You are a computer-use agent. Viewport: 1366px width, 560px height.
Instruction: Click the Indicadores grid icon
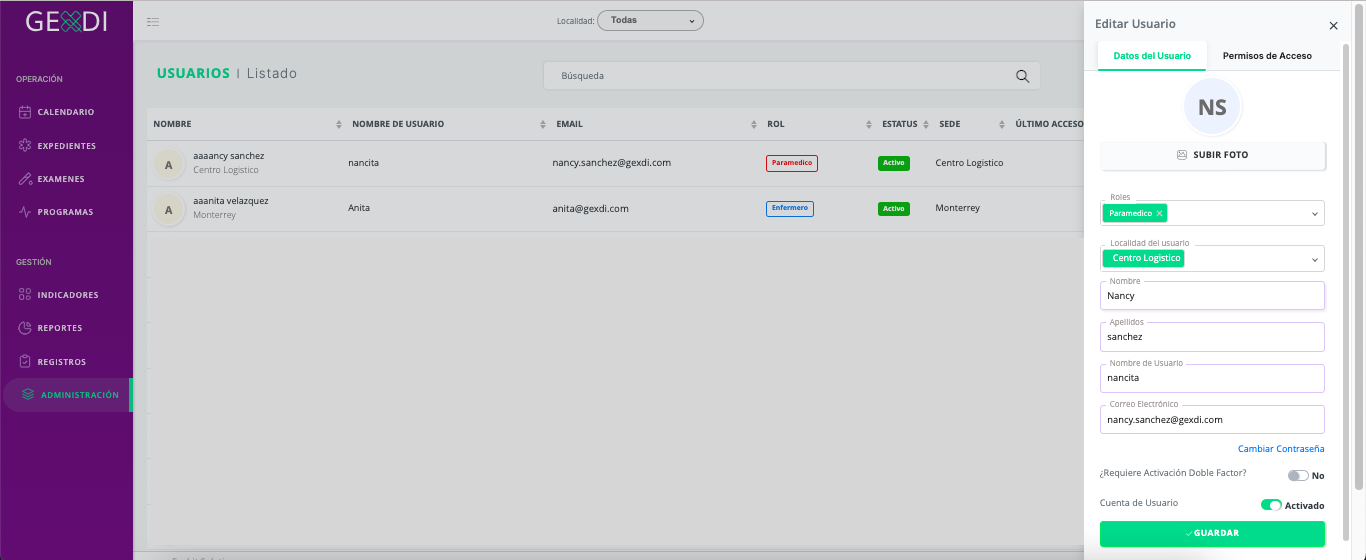[x=25, y=295]
